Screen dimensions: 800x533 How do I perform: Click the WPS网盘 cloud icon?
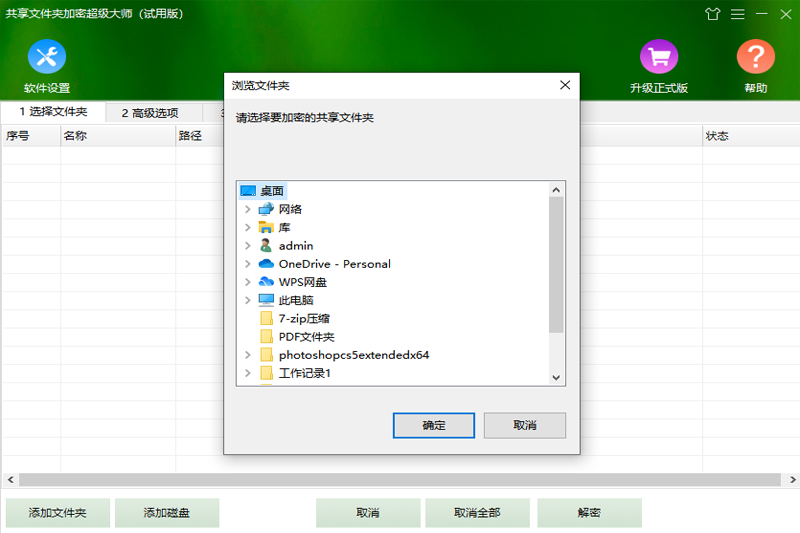click(266, 282)
